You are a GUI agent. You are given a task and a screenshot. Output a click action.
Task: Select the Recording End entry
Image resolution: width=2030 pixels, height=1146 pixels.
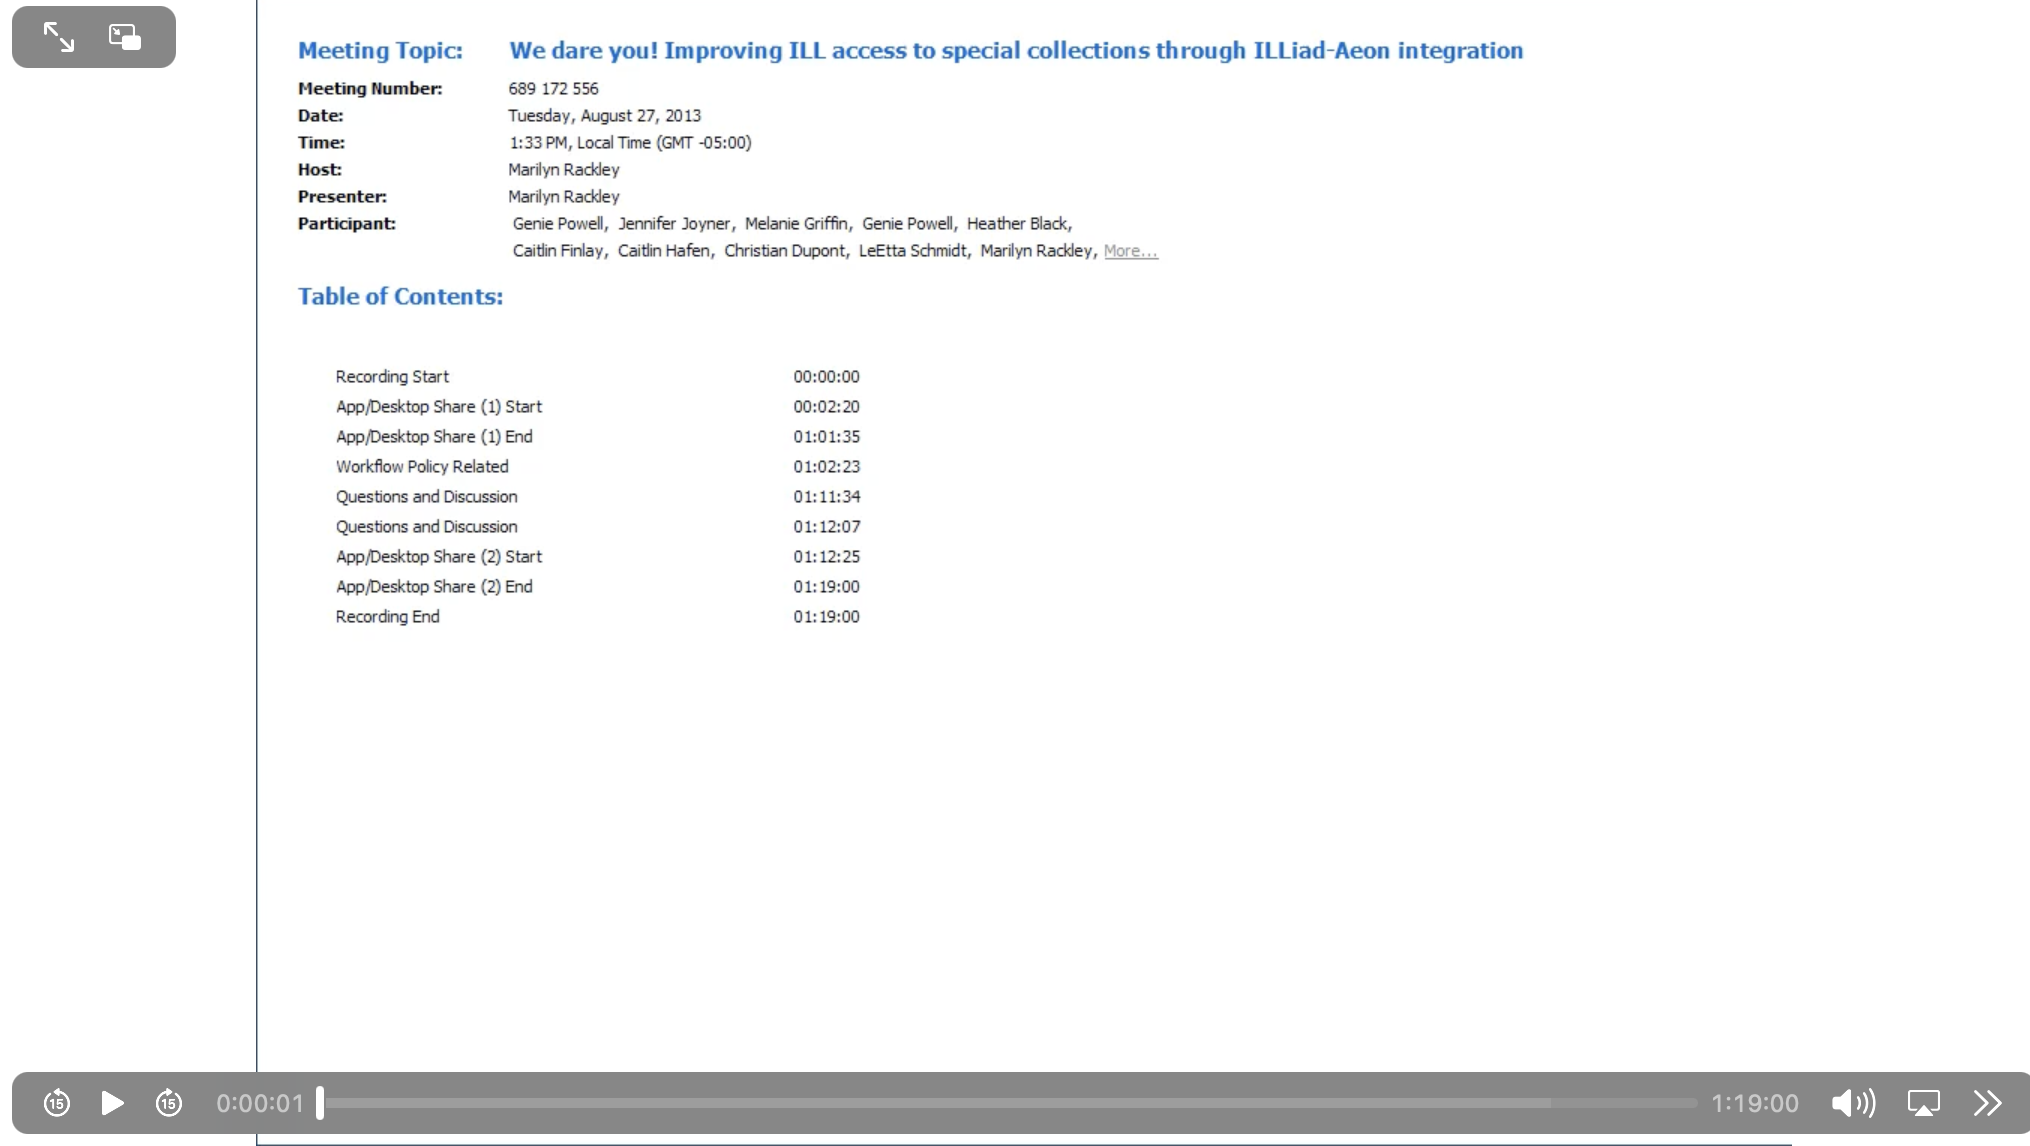[387, 617]
